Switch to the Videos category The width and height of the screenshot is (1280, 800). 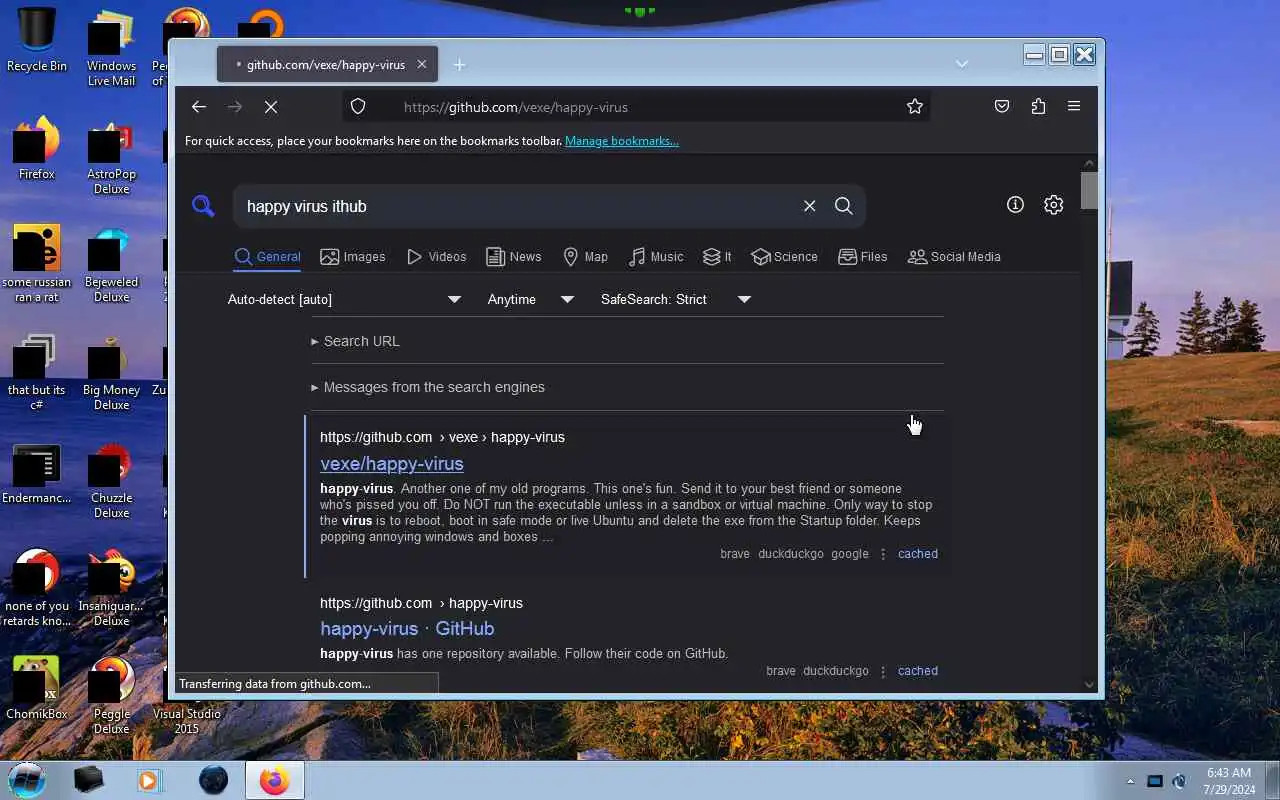pyautogui.click(x=436, y=257)
